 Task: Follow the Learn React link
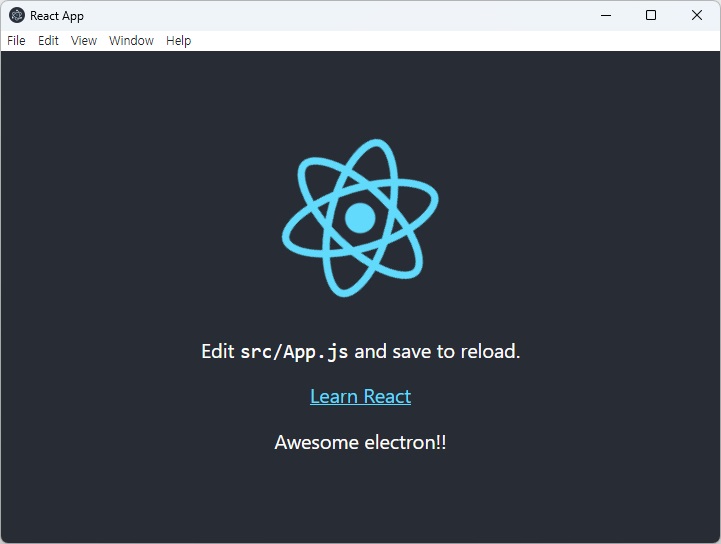tap(360, 396)
